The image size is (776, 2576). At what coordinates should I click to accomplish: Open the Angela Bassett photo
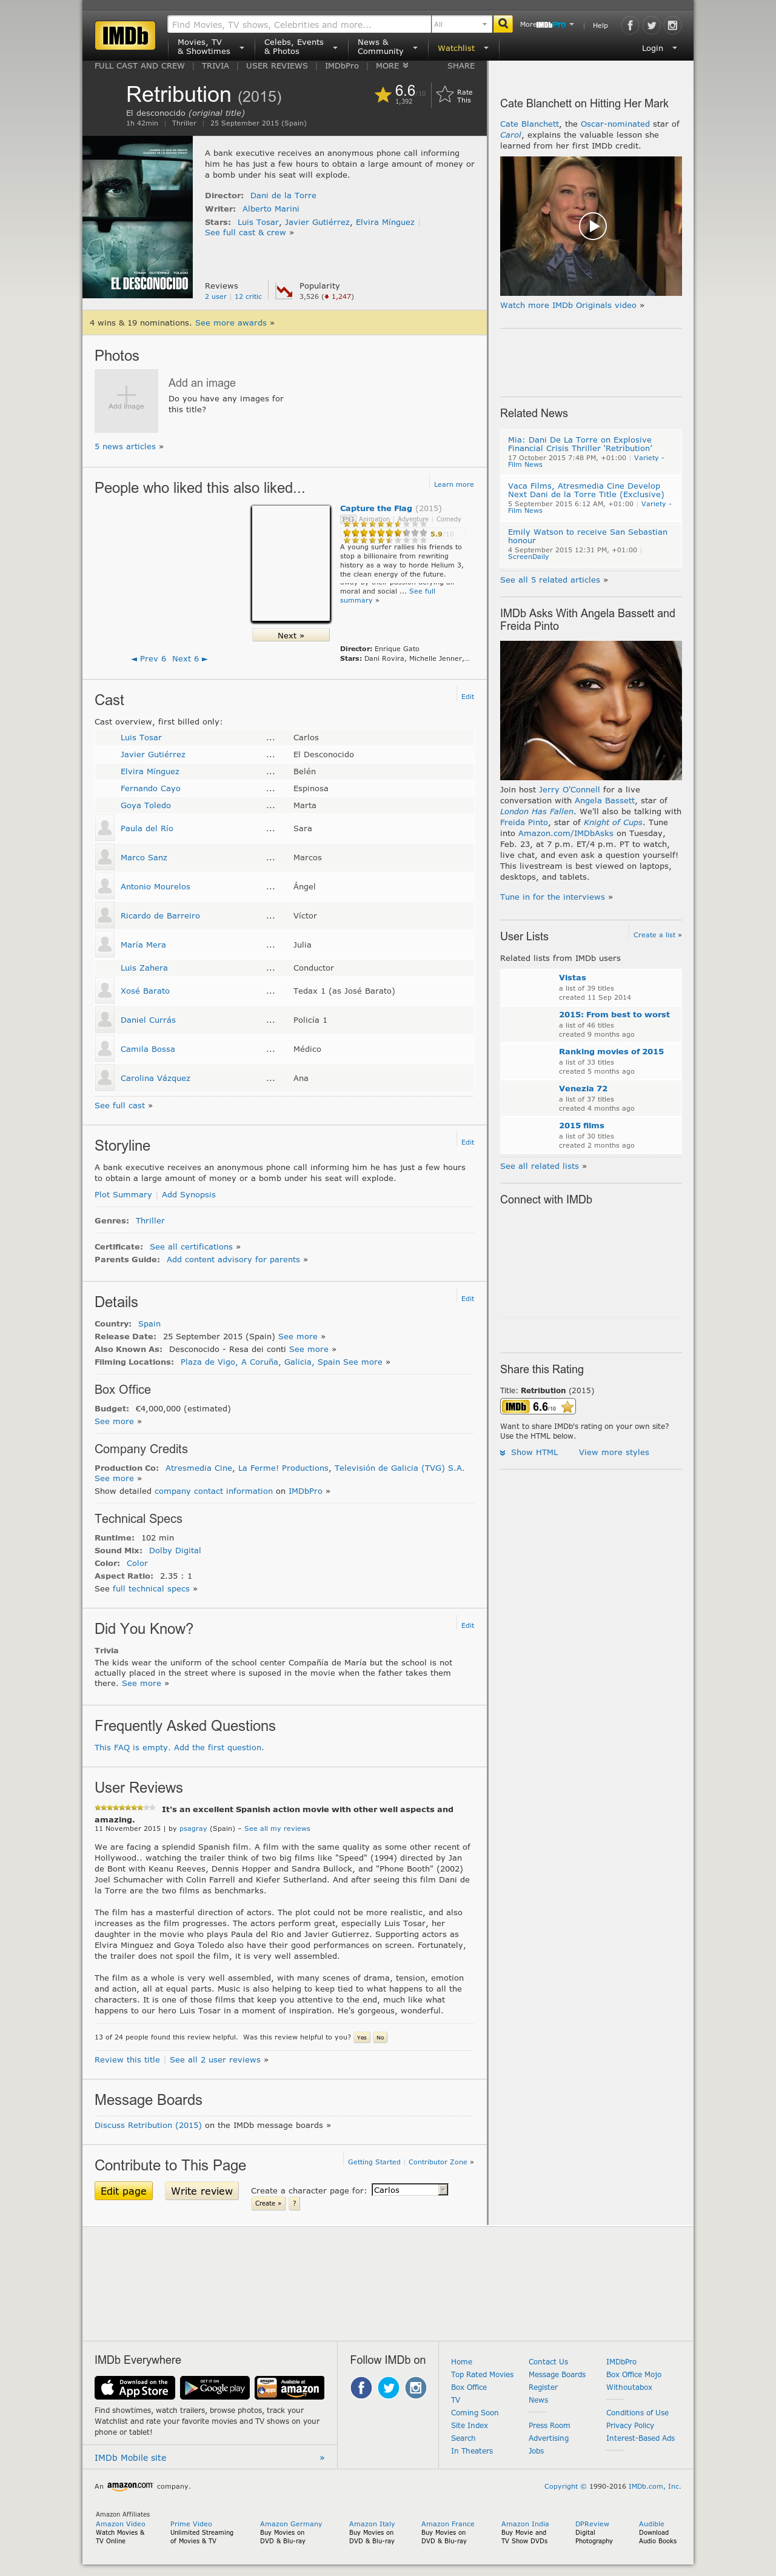[x=591, y=711]
